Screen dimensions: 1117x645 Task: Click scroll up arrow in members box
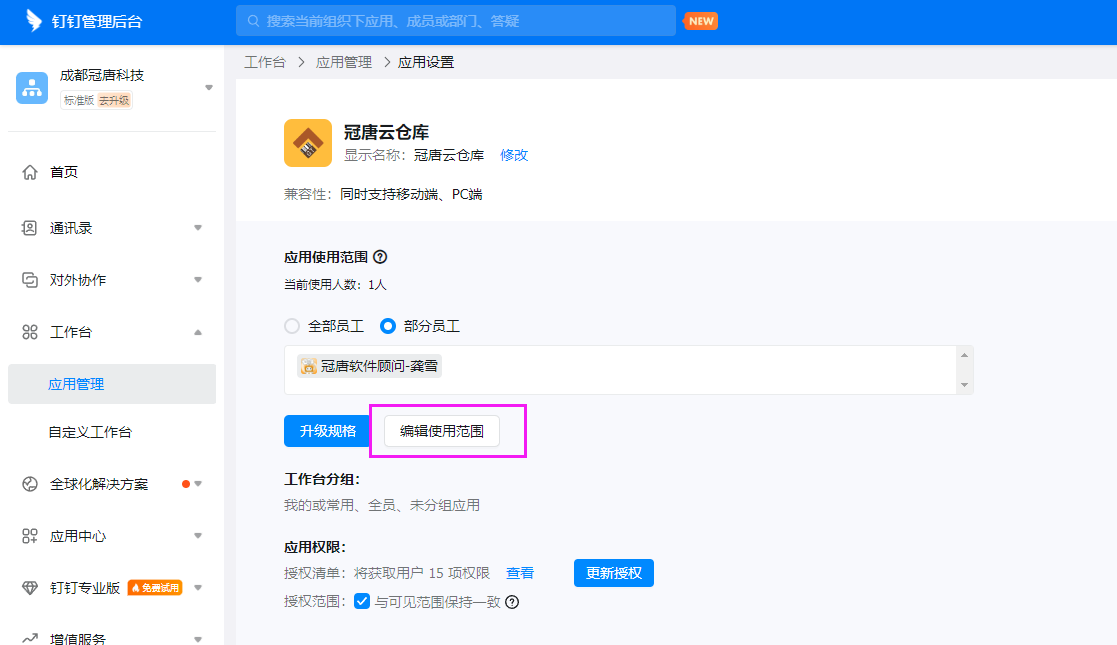965,355
